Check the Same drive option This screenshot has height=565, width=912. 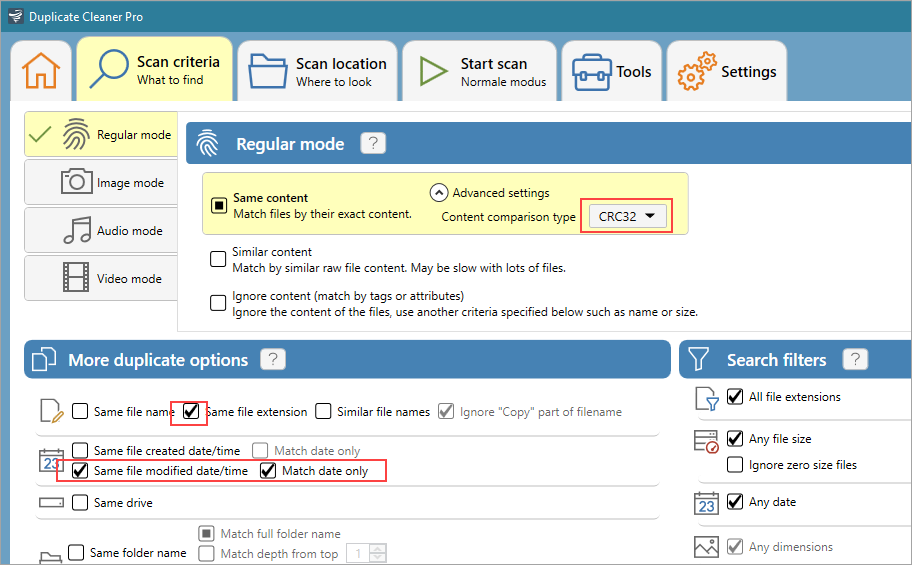point(80,502)
